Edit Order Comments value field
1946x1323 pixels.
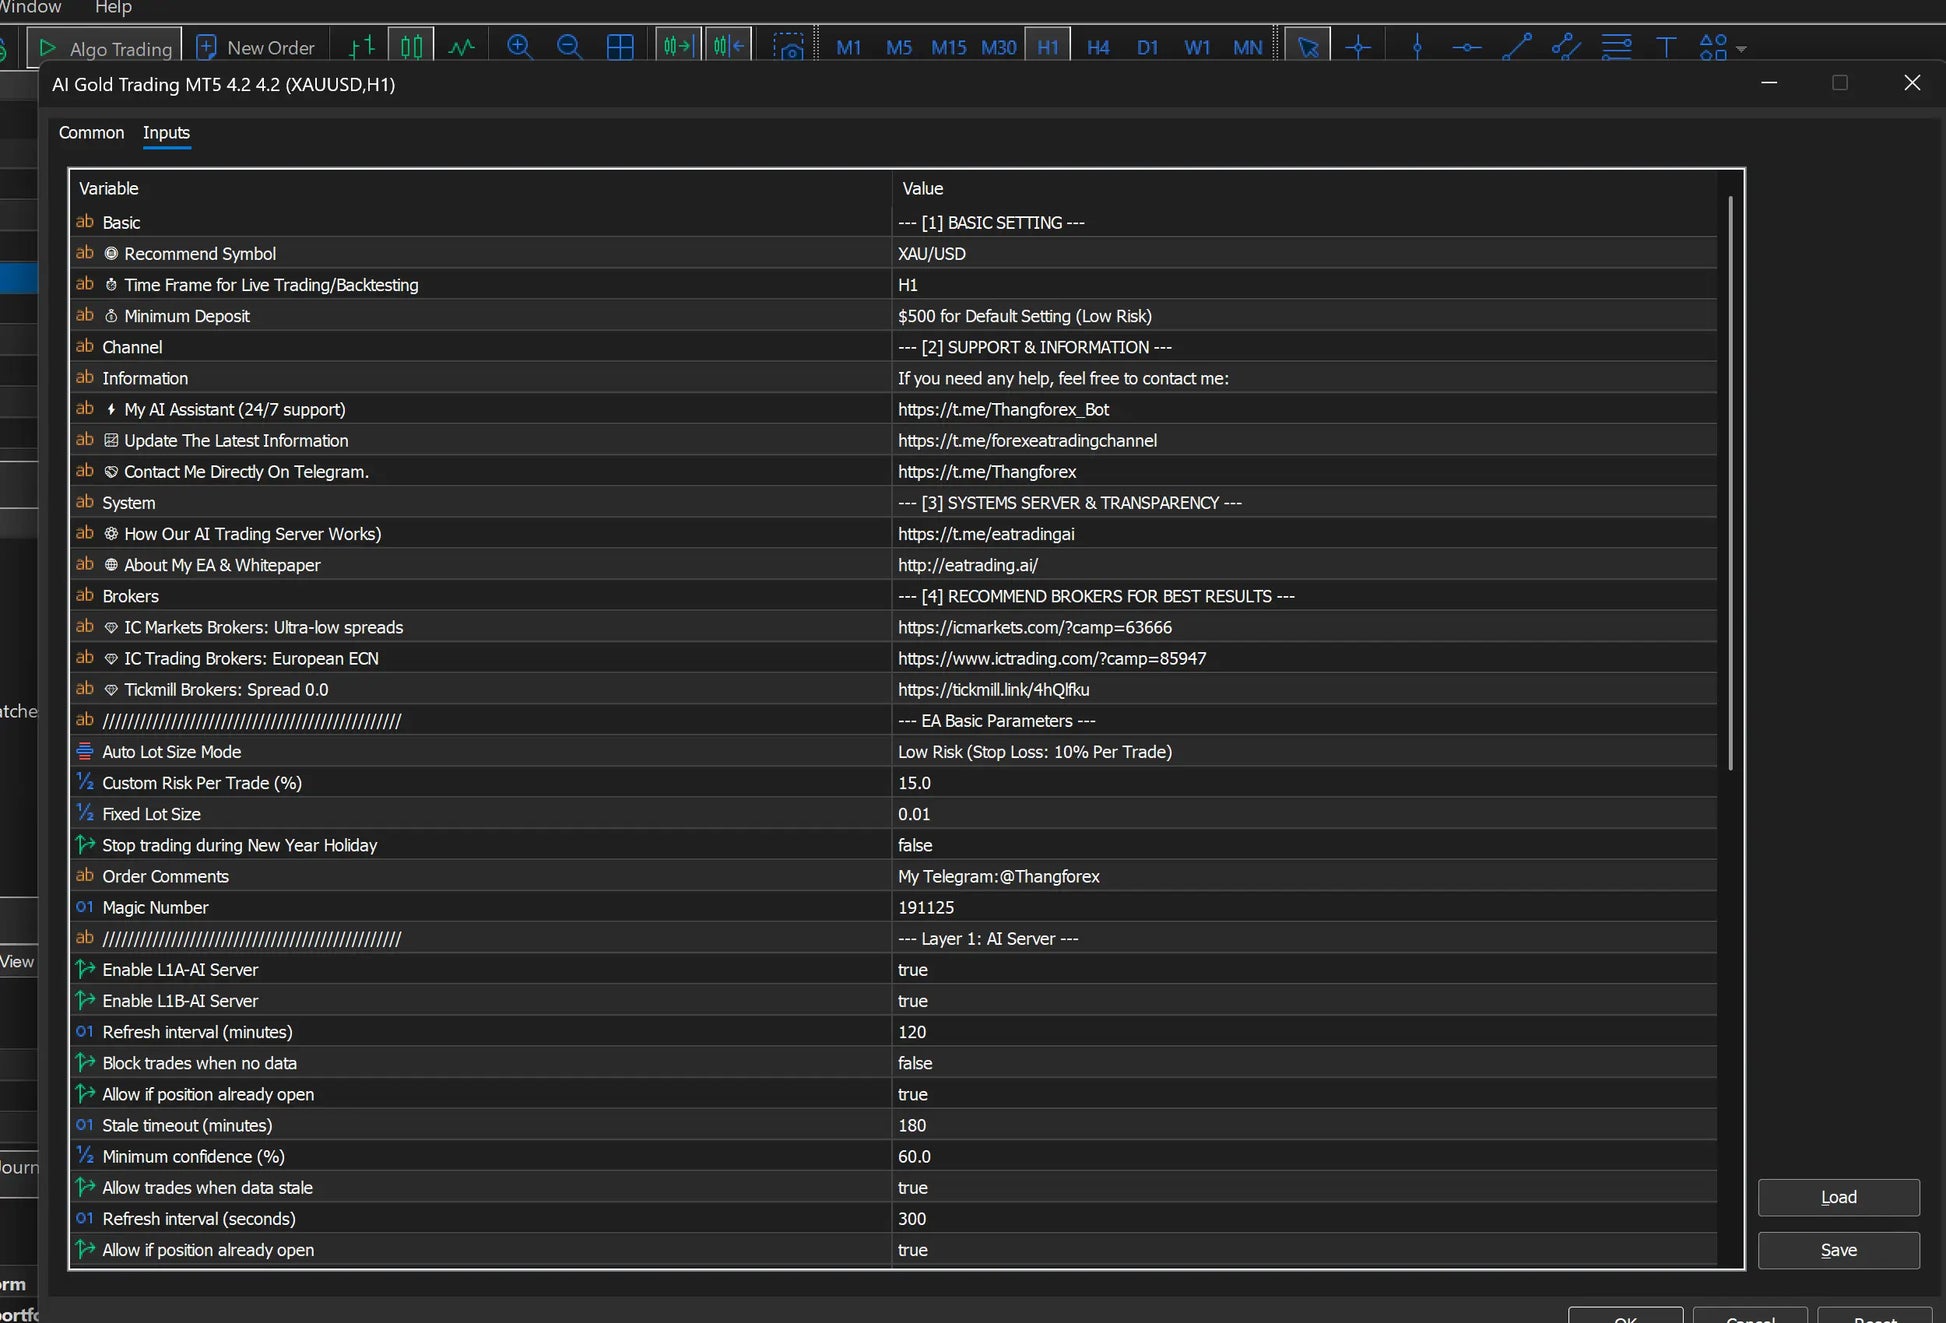click(1304, 876)
